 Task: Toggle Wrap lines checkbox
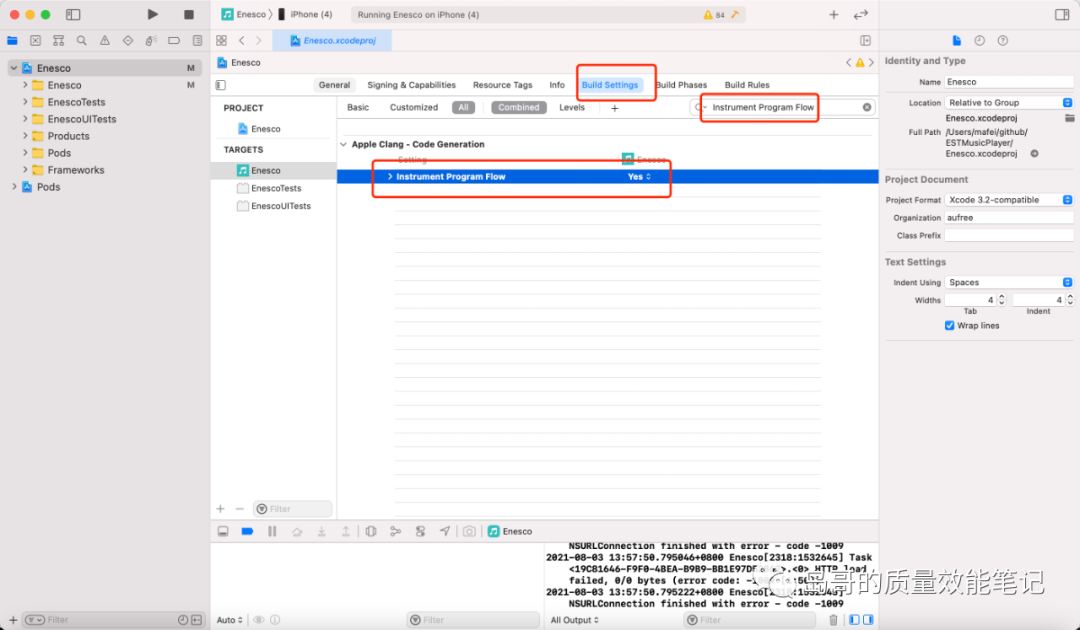click(x=950, y=326)
